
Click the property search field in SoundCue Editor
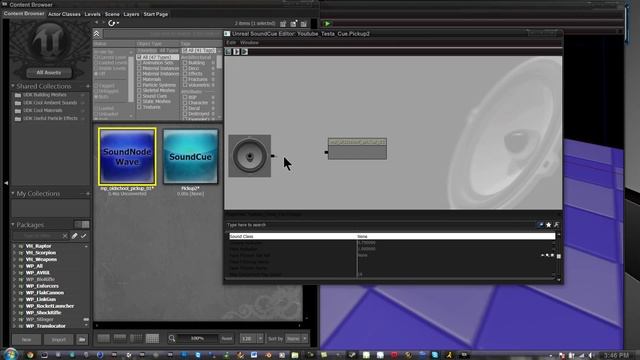pyautogui.click(x=380, y=225)
